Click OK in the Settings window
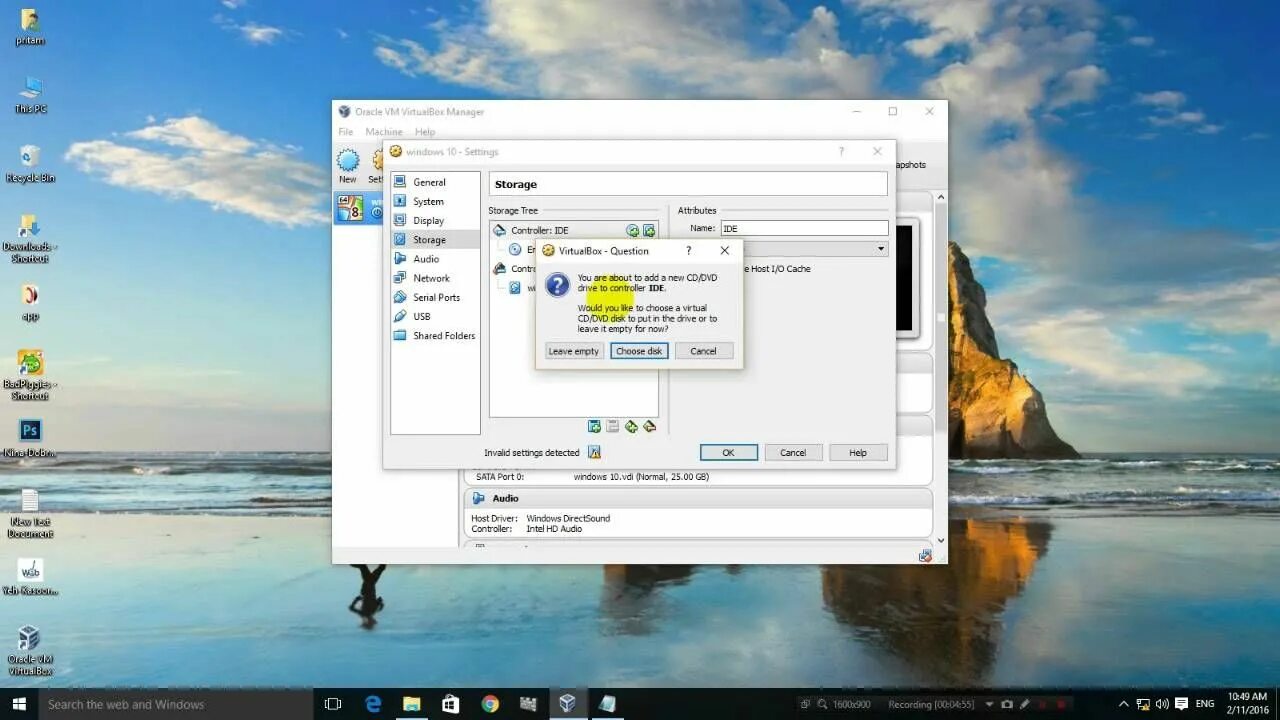Image resolution: width=1280 pixels, height=720 pixels. pyautogui.click(x=728, y=452)
